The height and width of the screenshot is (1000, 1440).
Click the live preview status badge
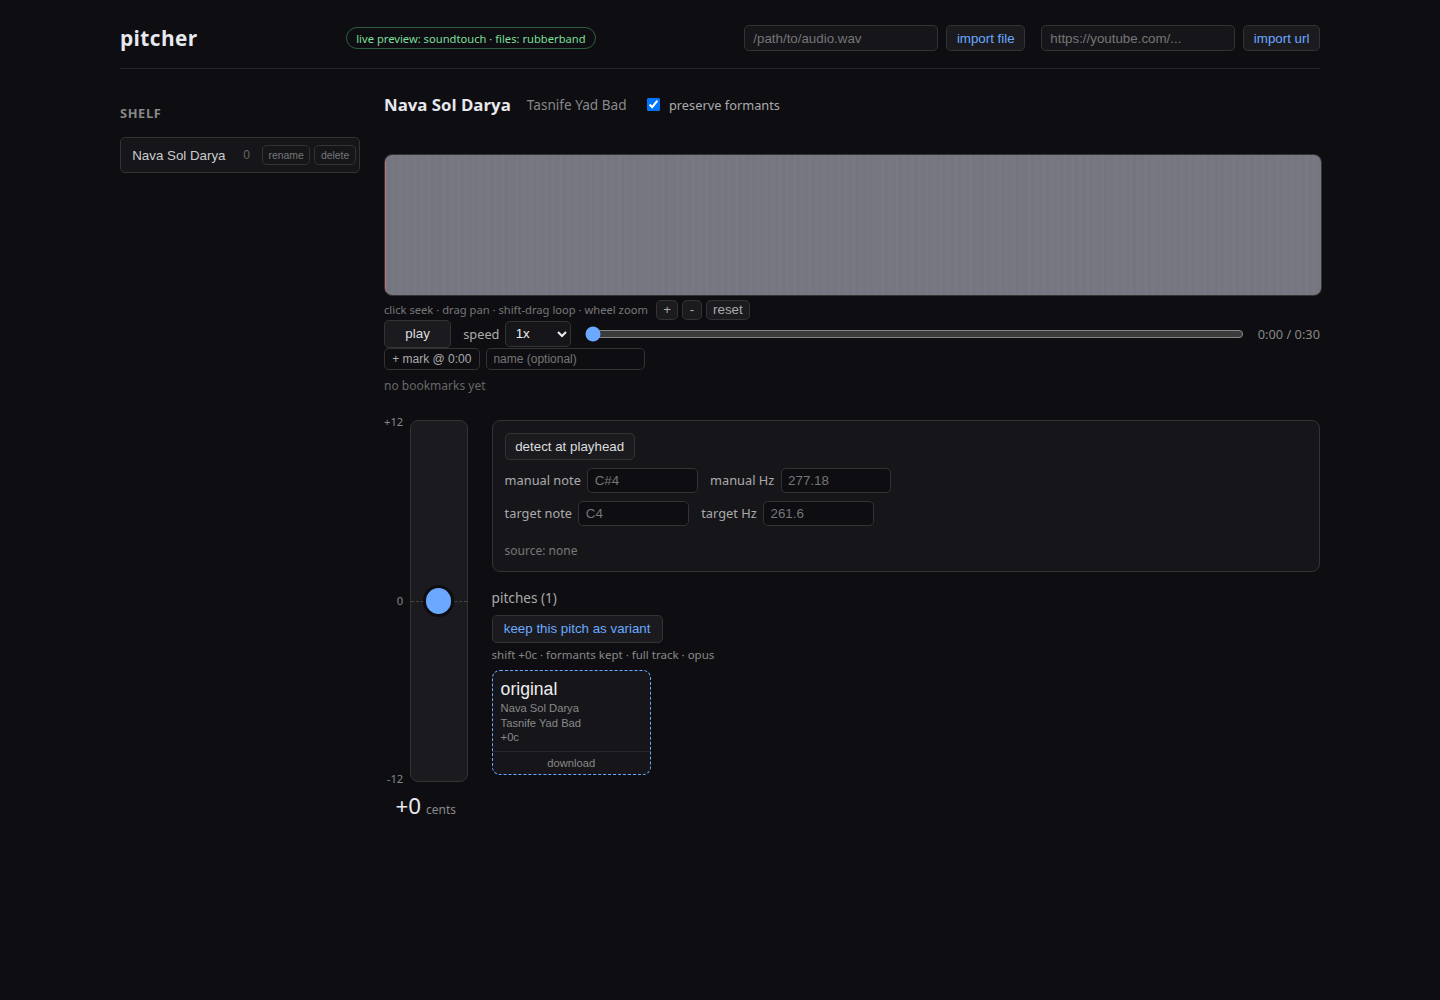click(x=471, y=39)
